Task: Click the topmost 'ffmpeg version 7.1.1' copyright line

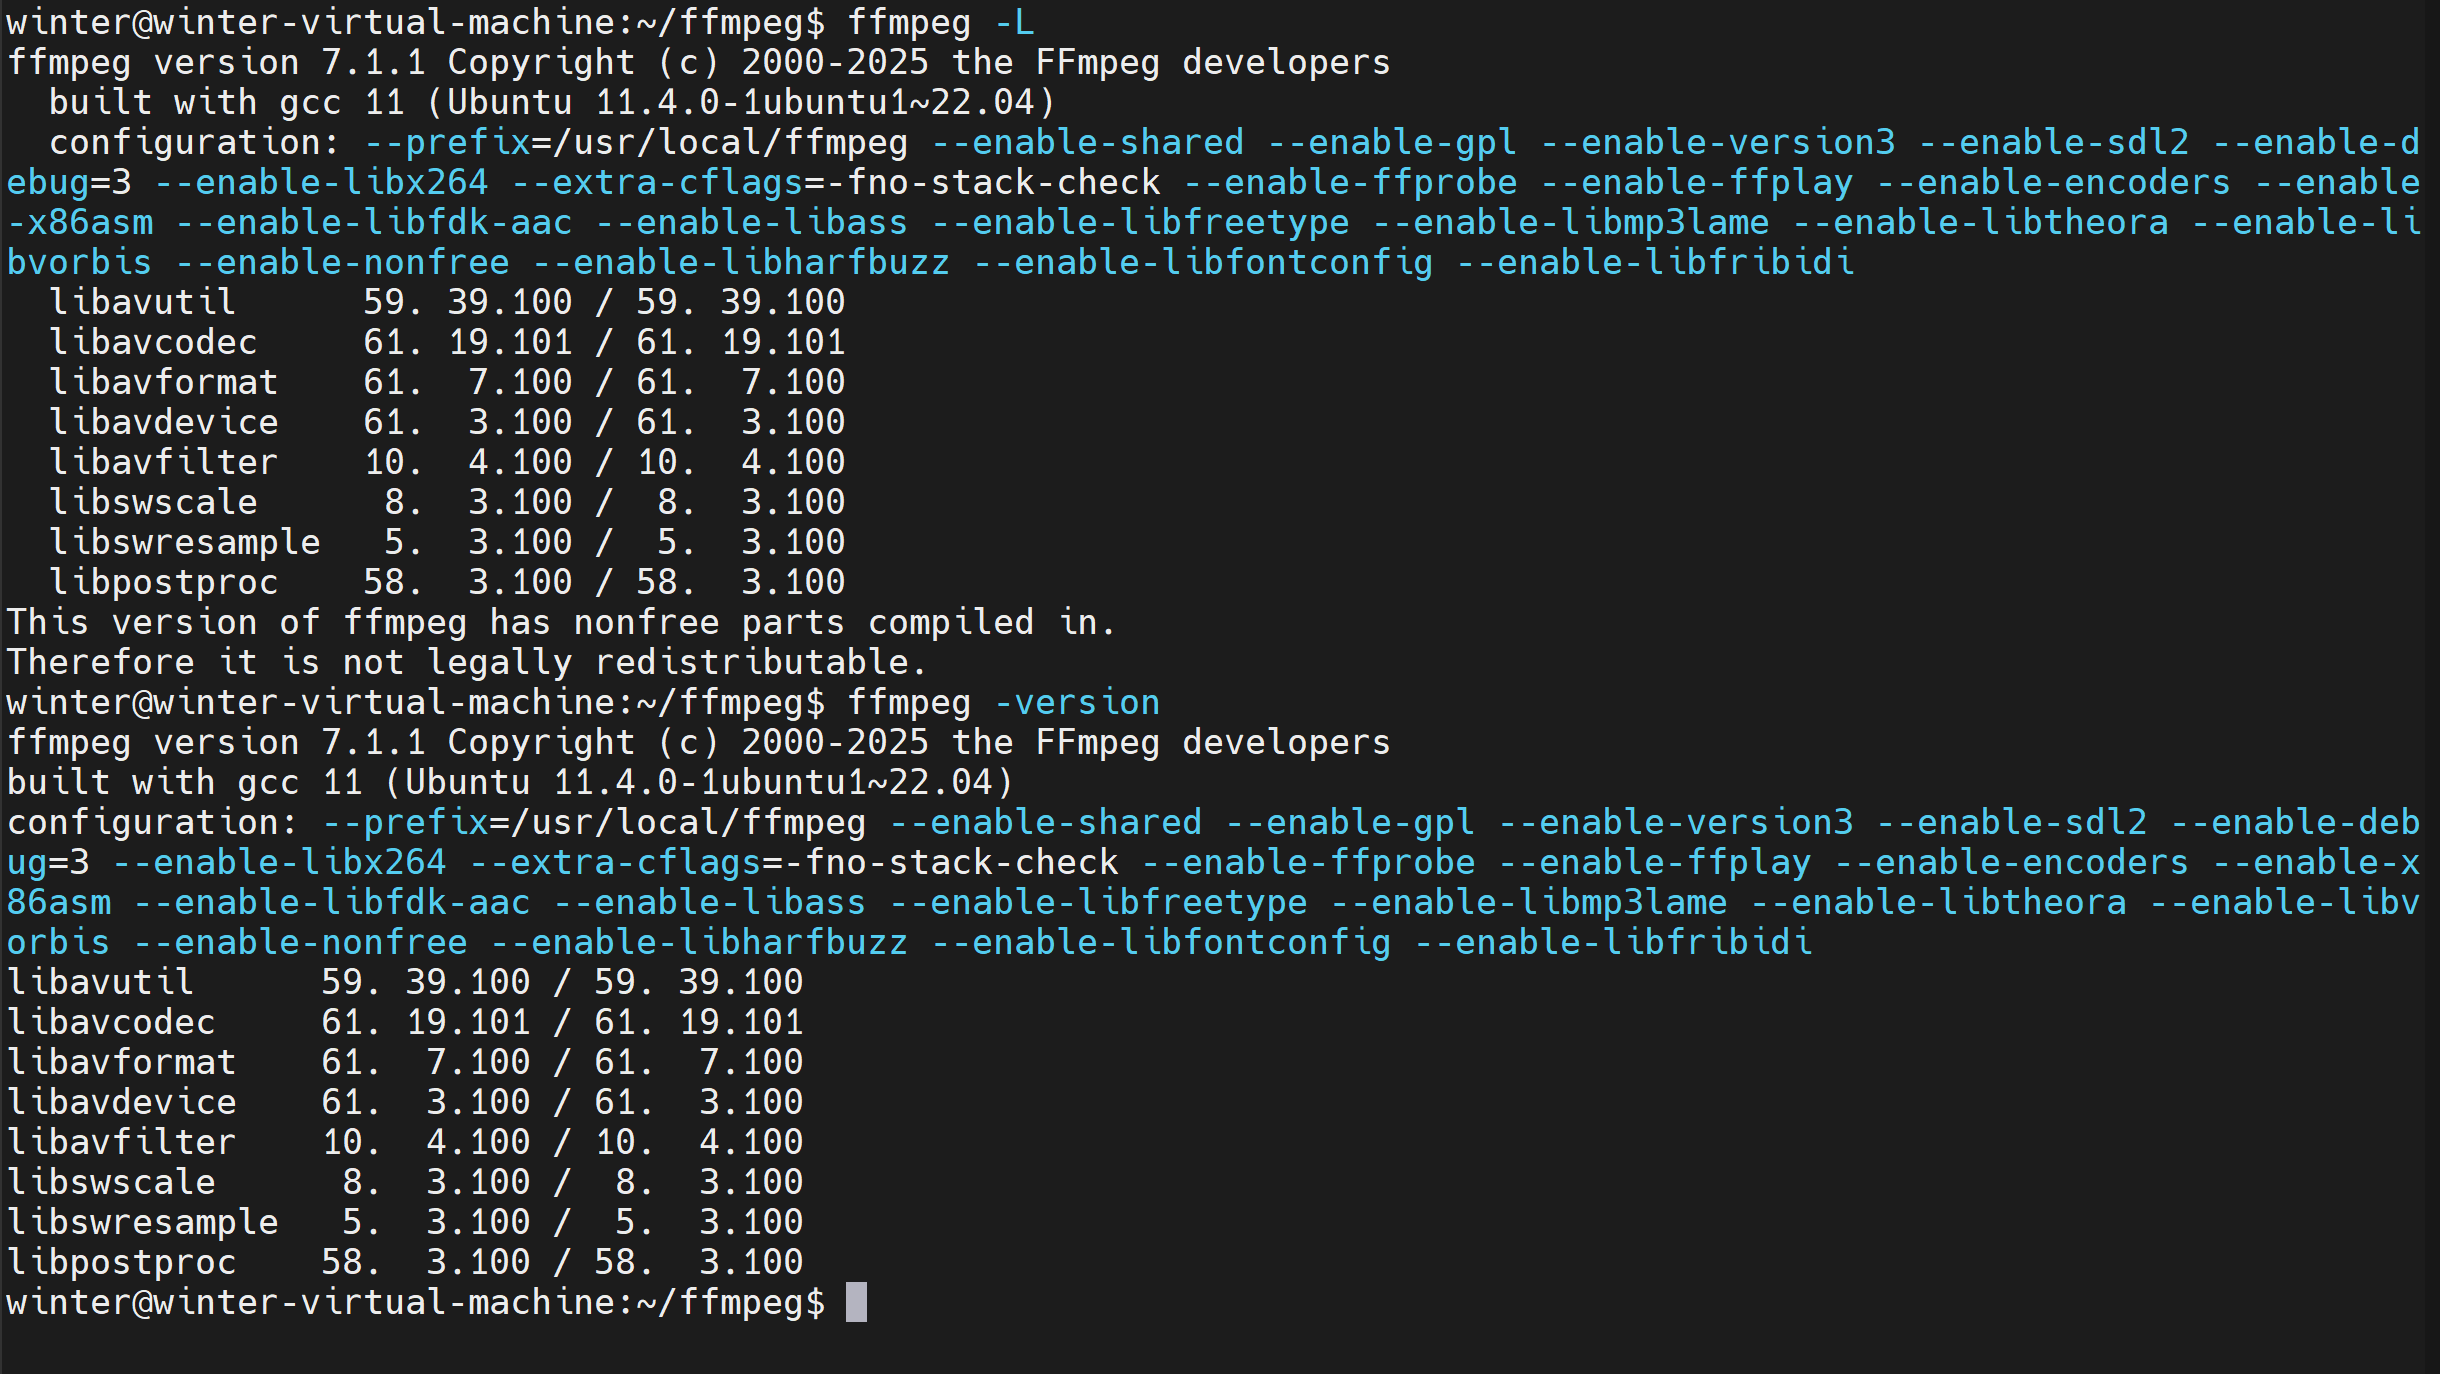Action: 698,62
